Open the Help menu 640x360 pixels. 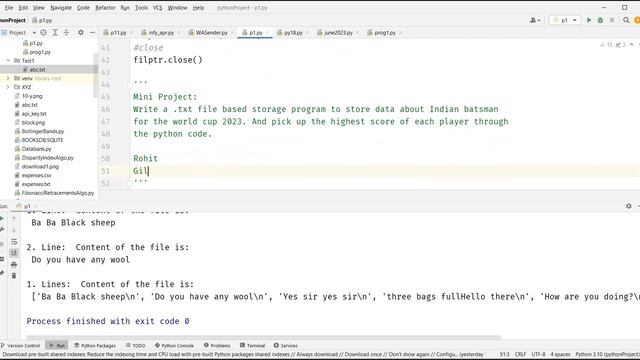click(198, 8)
